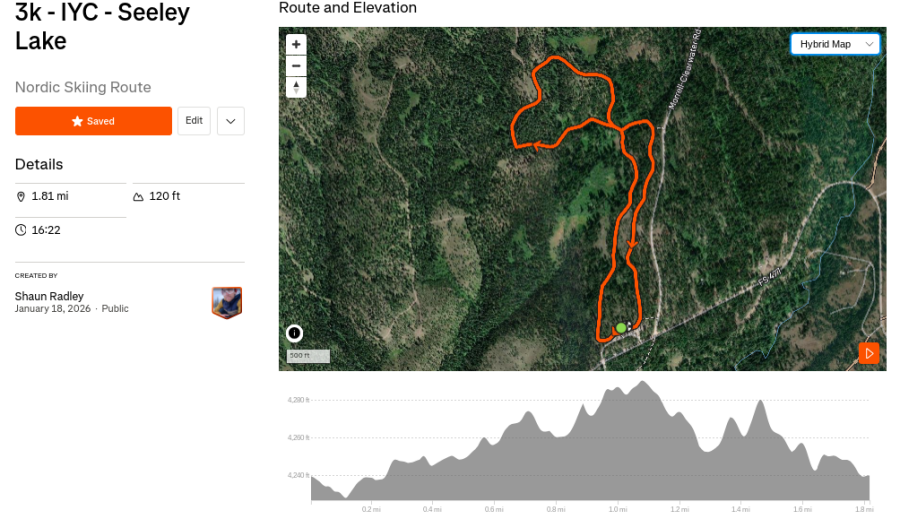Play the route flyover animation
The height and width of the screenshot is (519, 900).
pyautogui.click(x=869, y=353)
